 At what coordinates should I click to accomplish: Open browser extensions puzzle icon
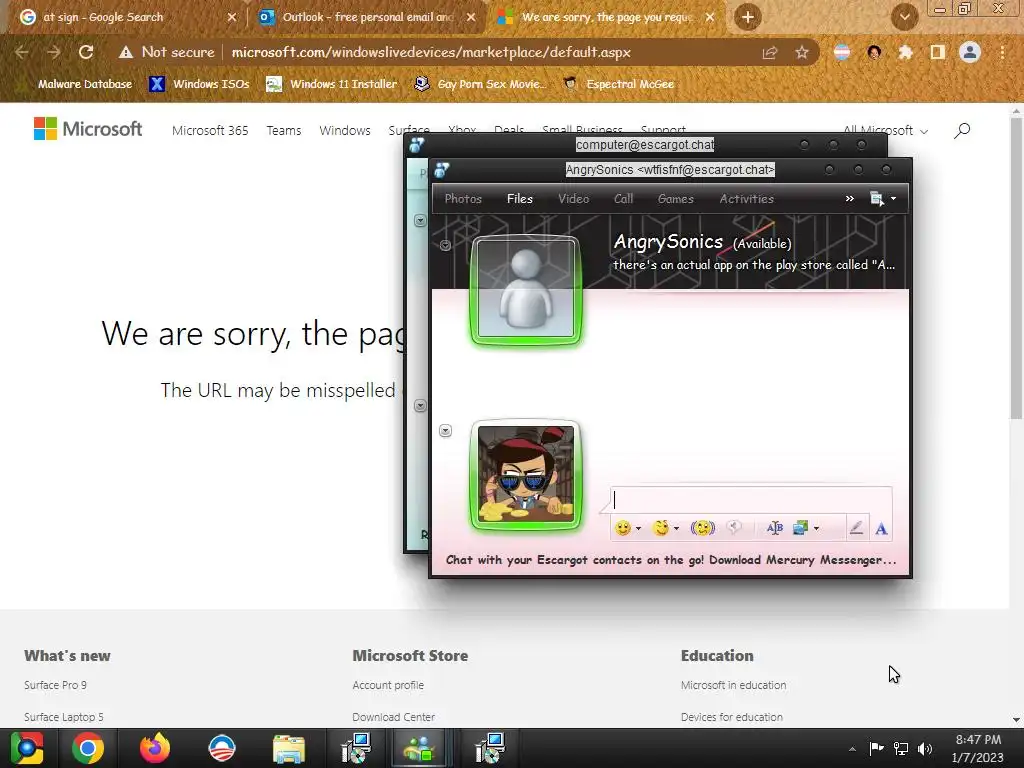click(x=905, y=52)
